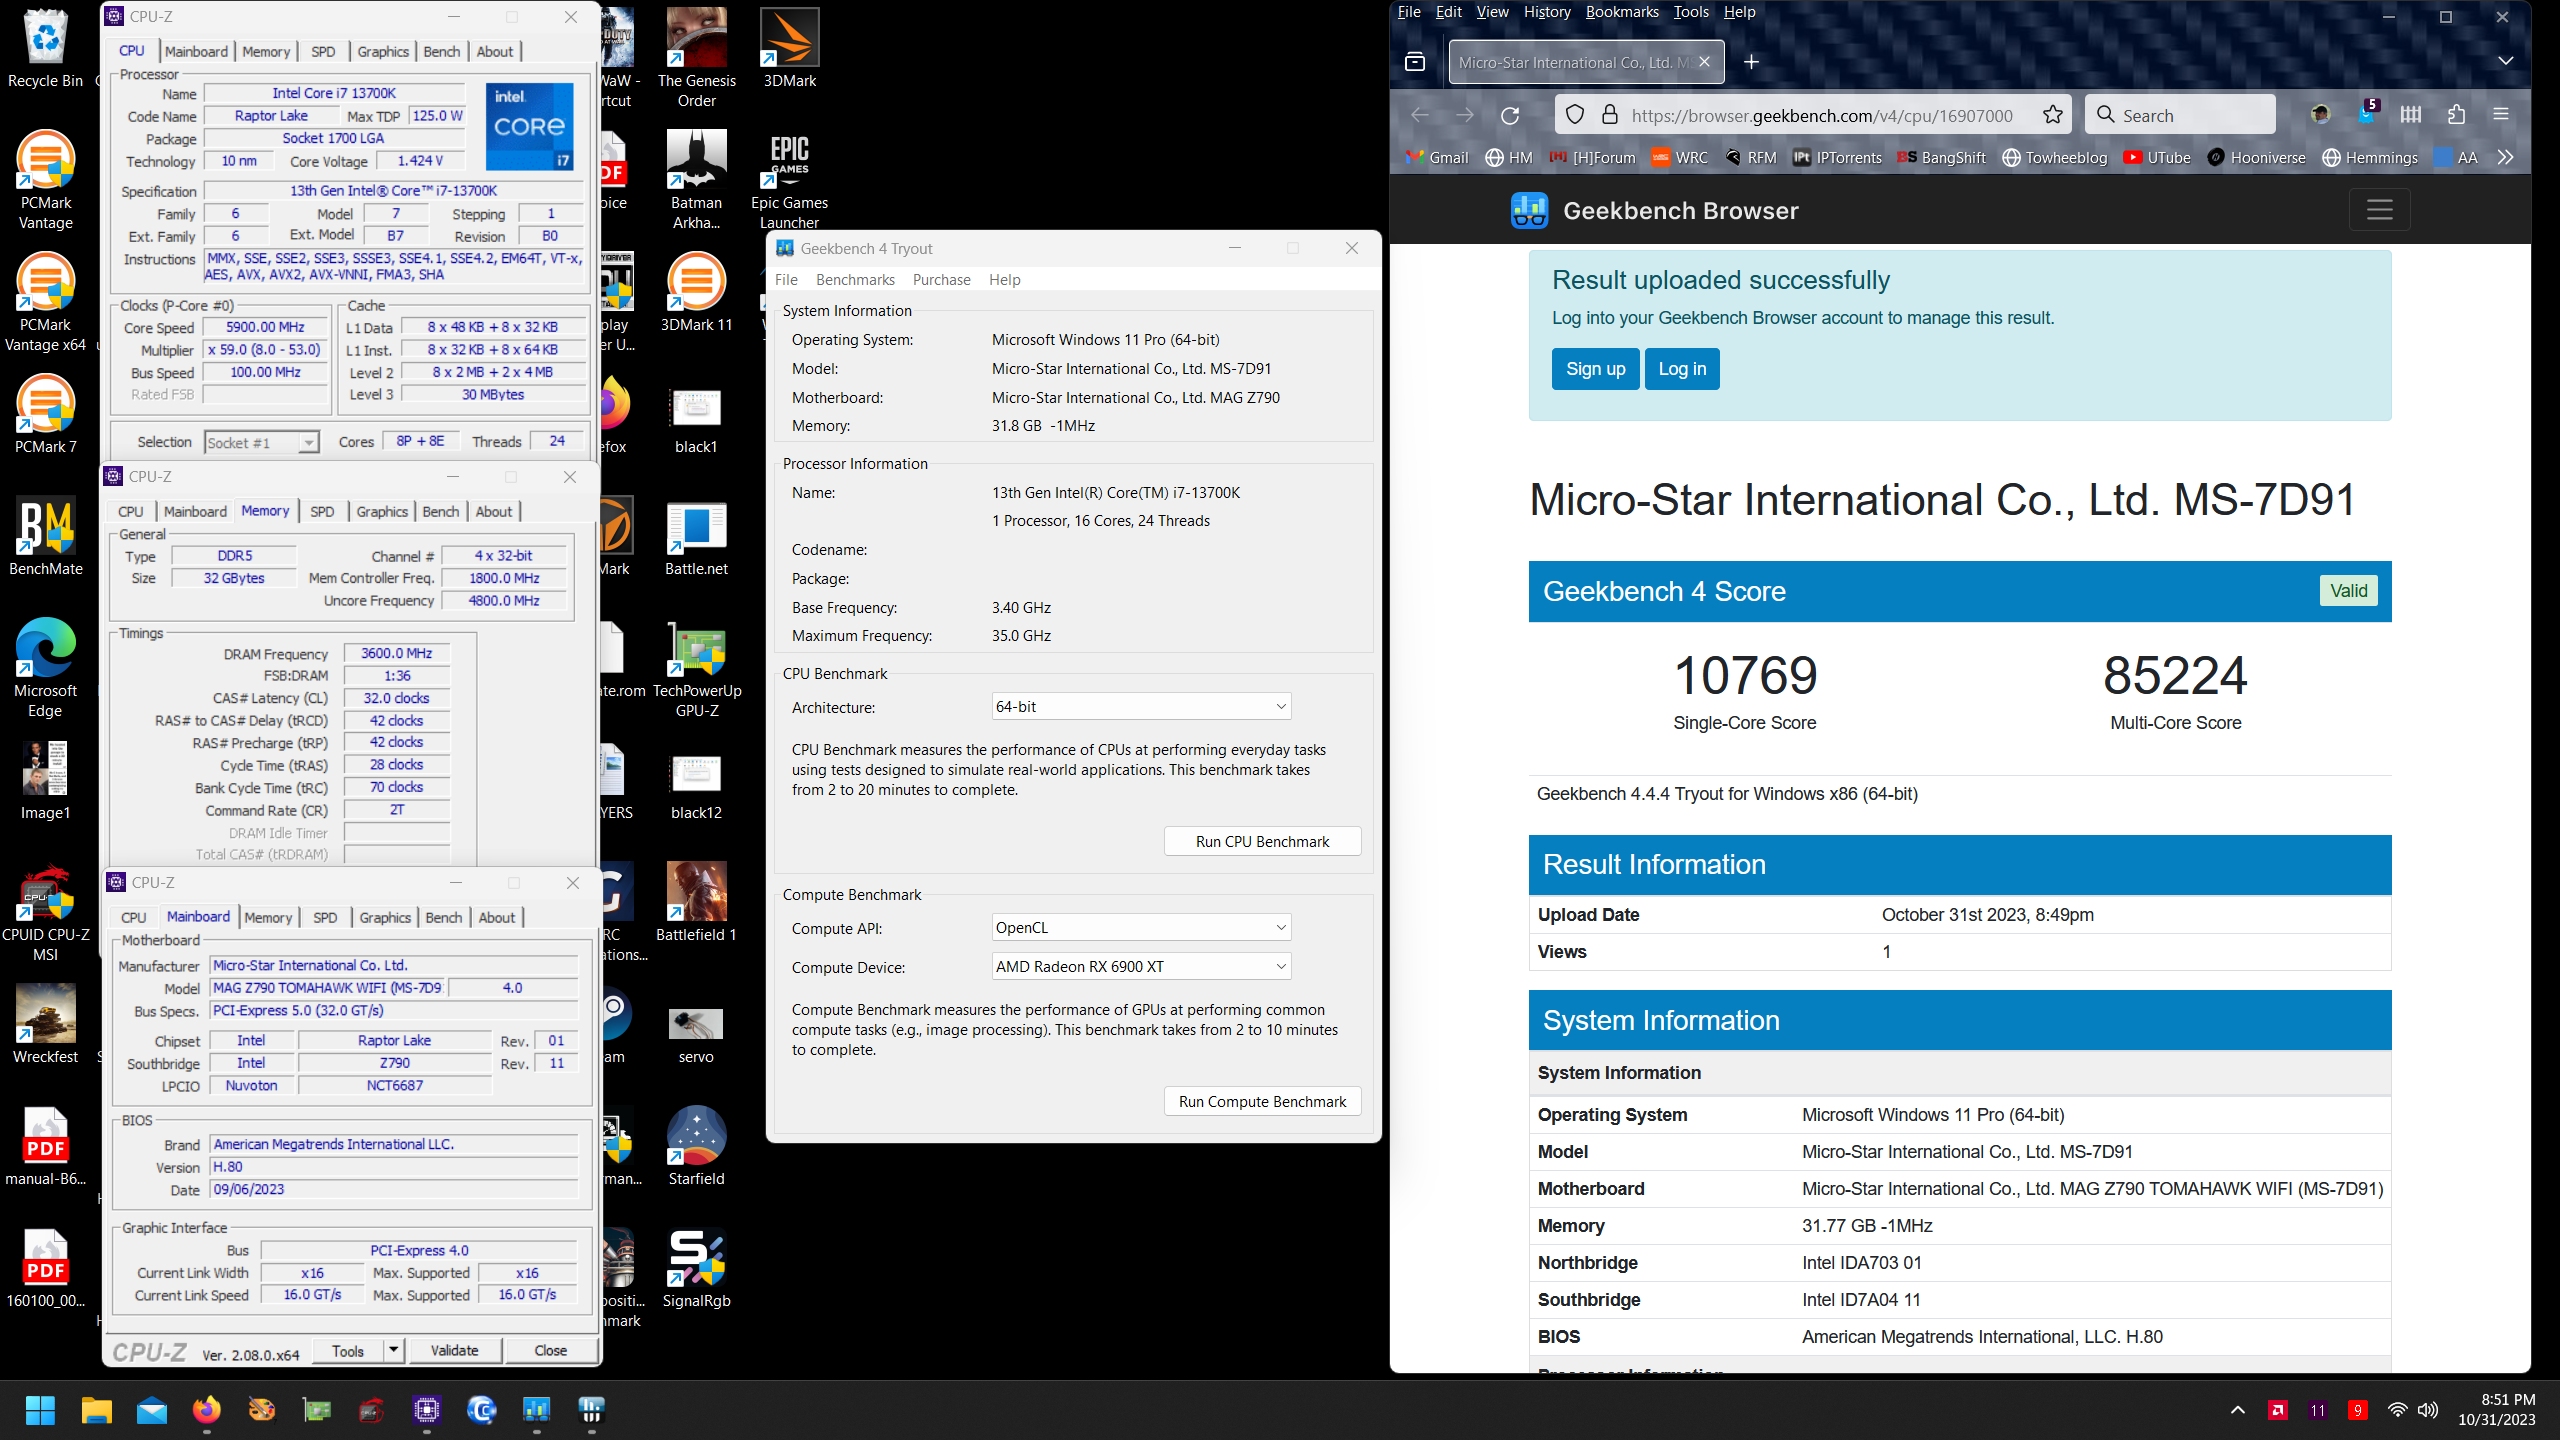Open 3DMark 11 desktop shortcut
Image resolution: width=2560 pixels, height=1440 pixels.
[x=696, y=292]
